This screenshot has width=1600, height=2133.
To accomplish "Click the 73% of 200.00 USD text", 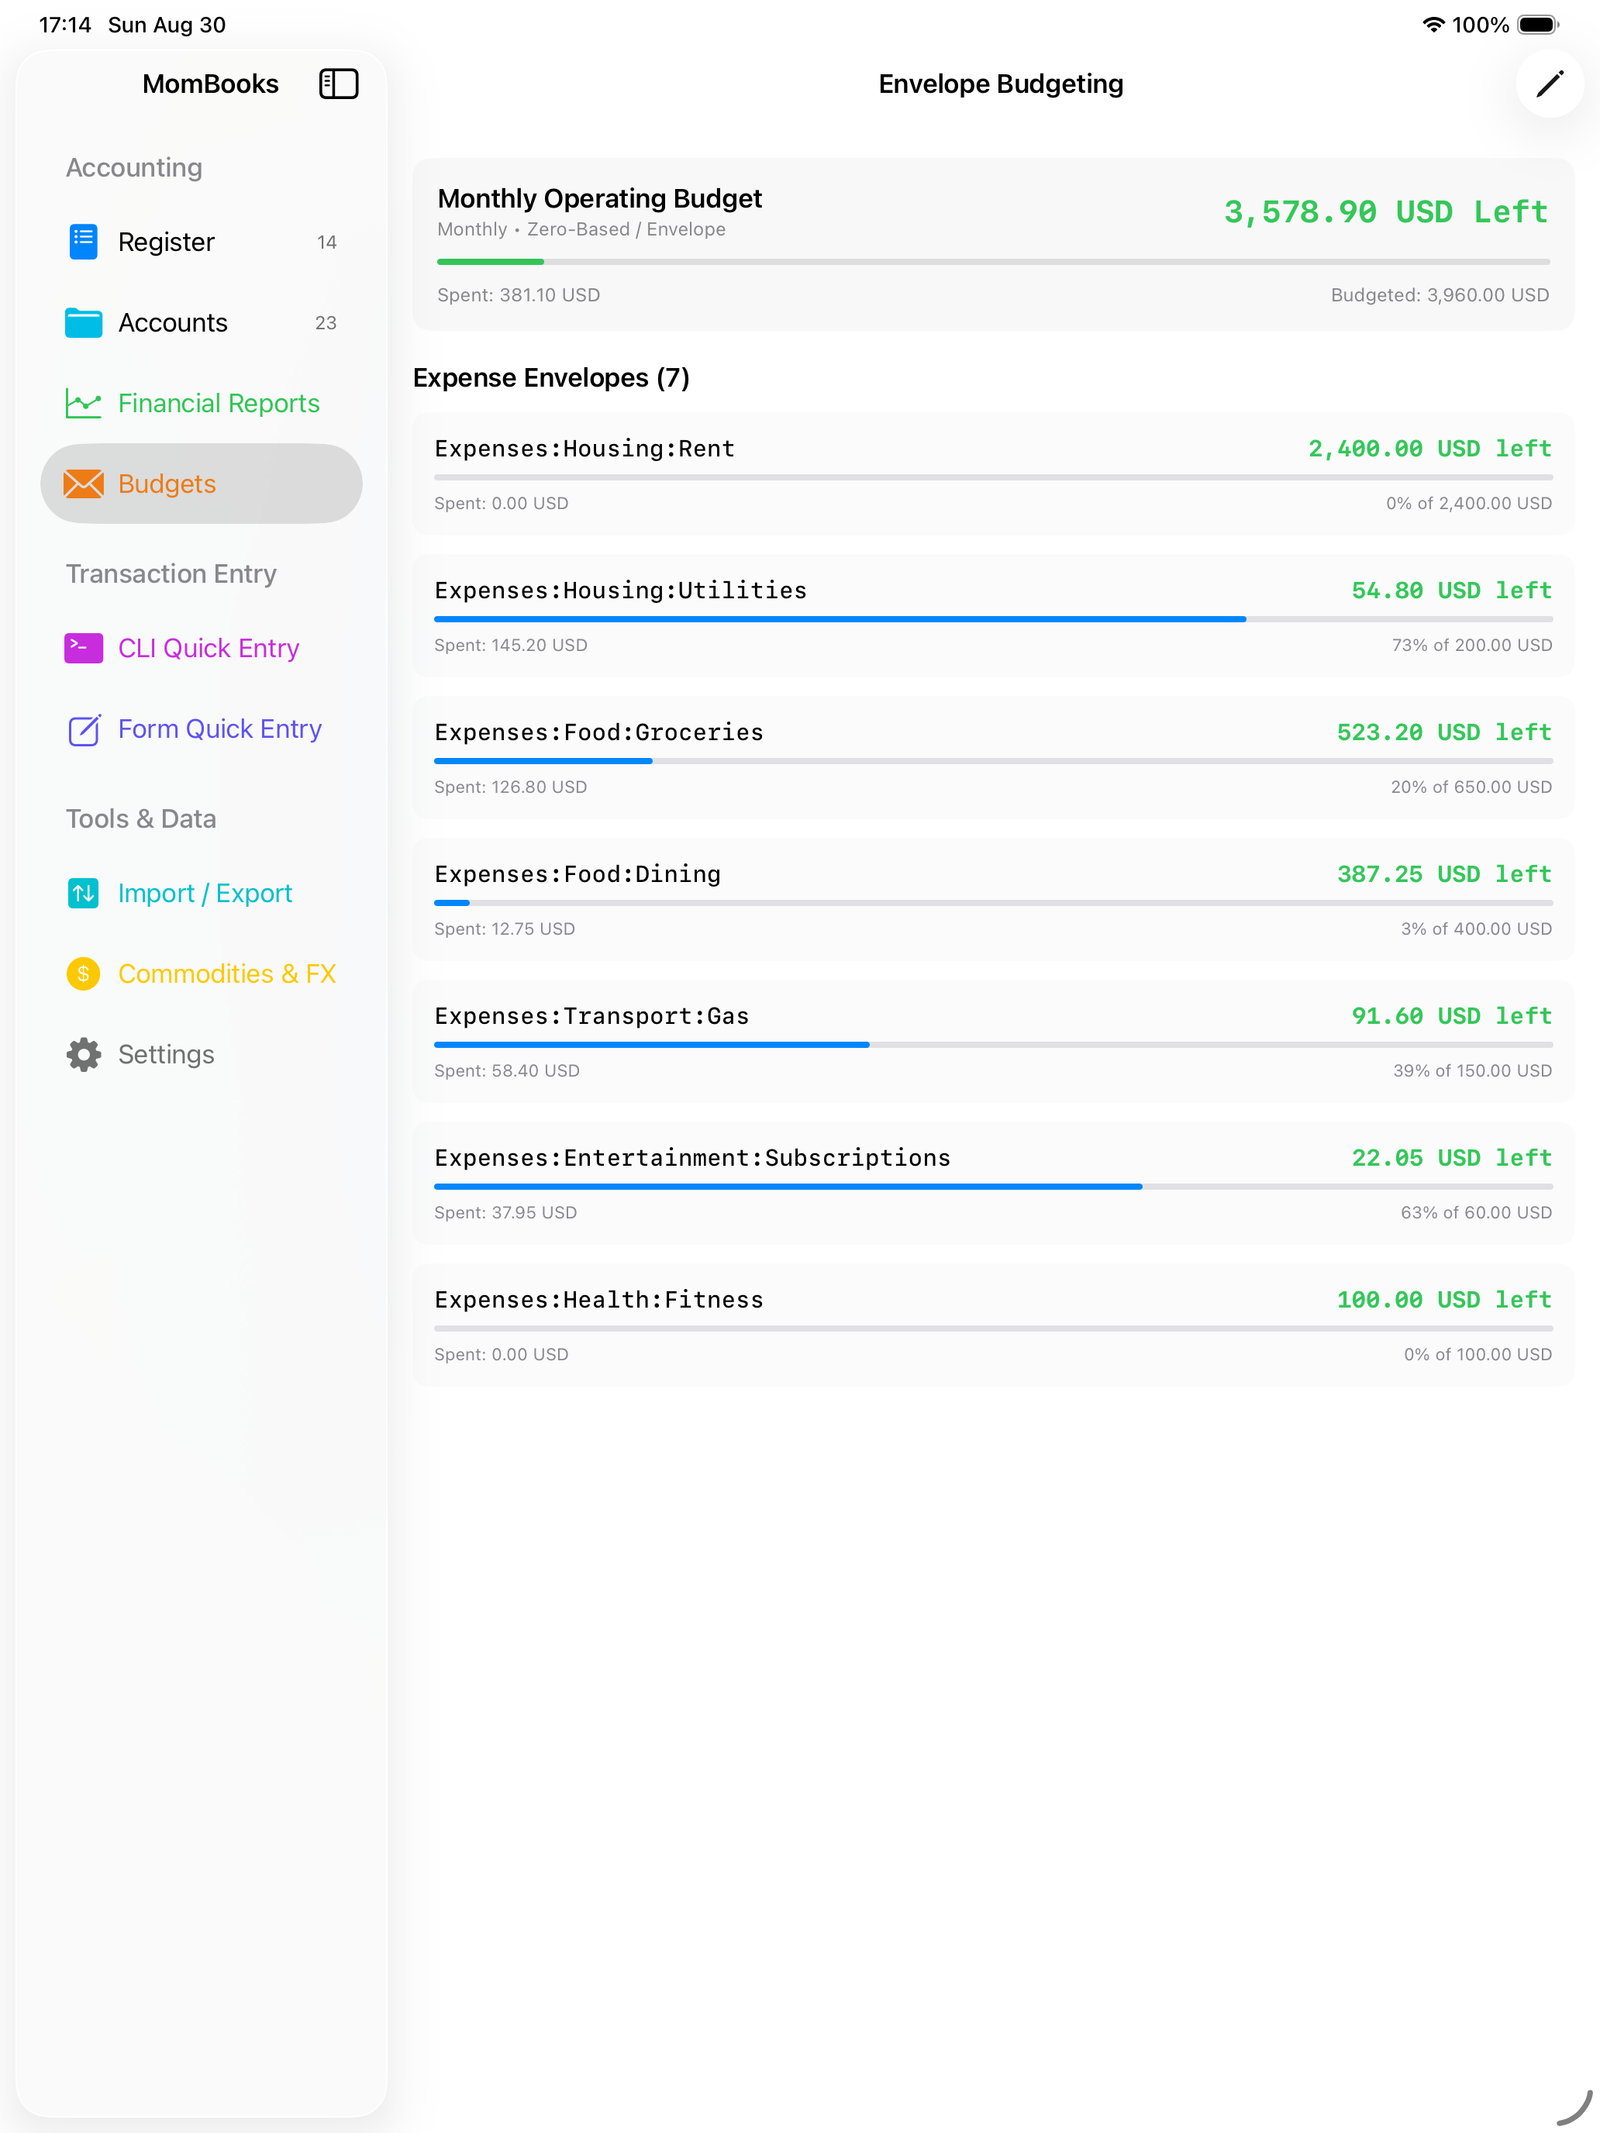I will point(1471,645).
